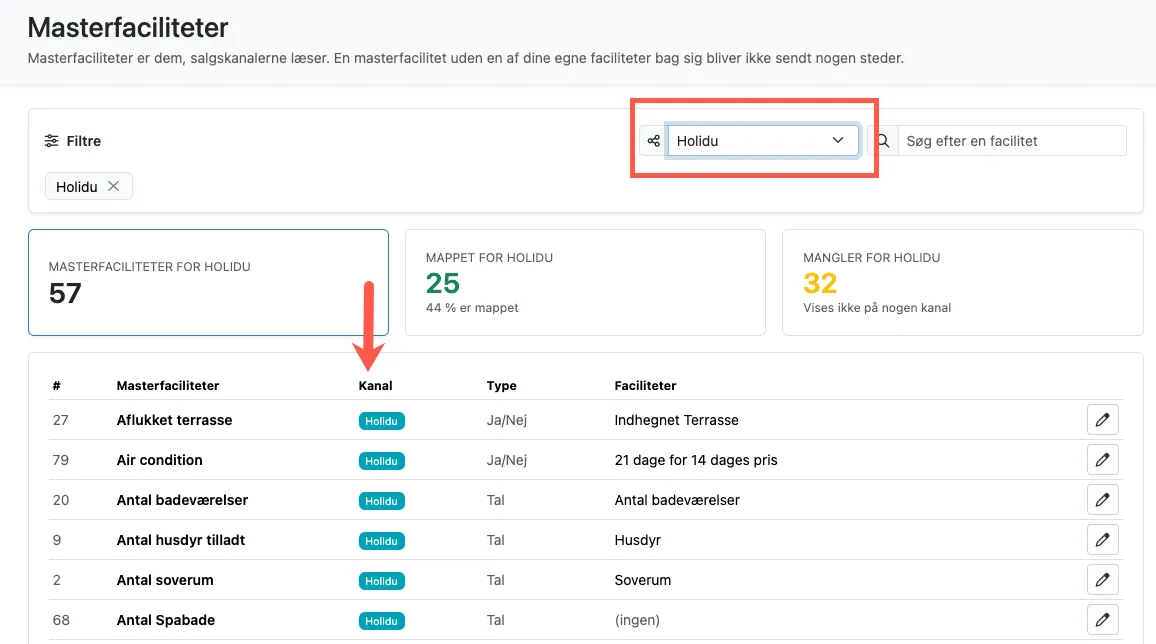
Task: Open the Holidu channel dropdown
Action: click(x=763, y=141)
